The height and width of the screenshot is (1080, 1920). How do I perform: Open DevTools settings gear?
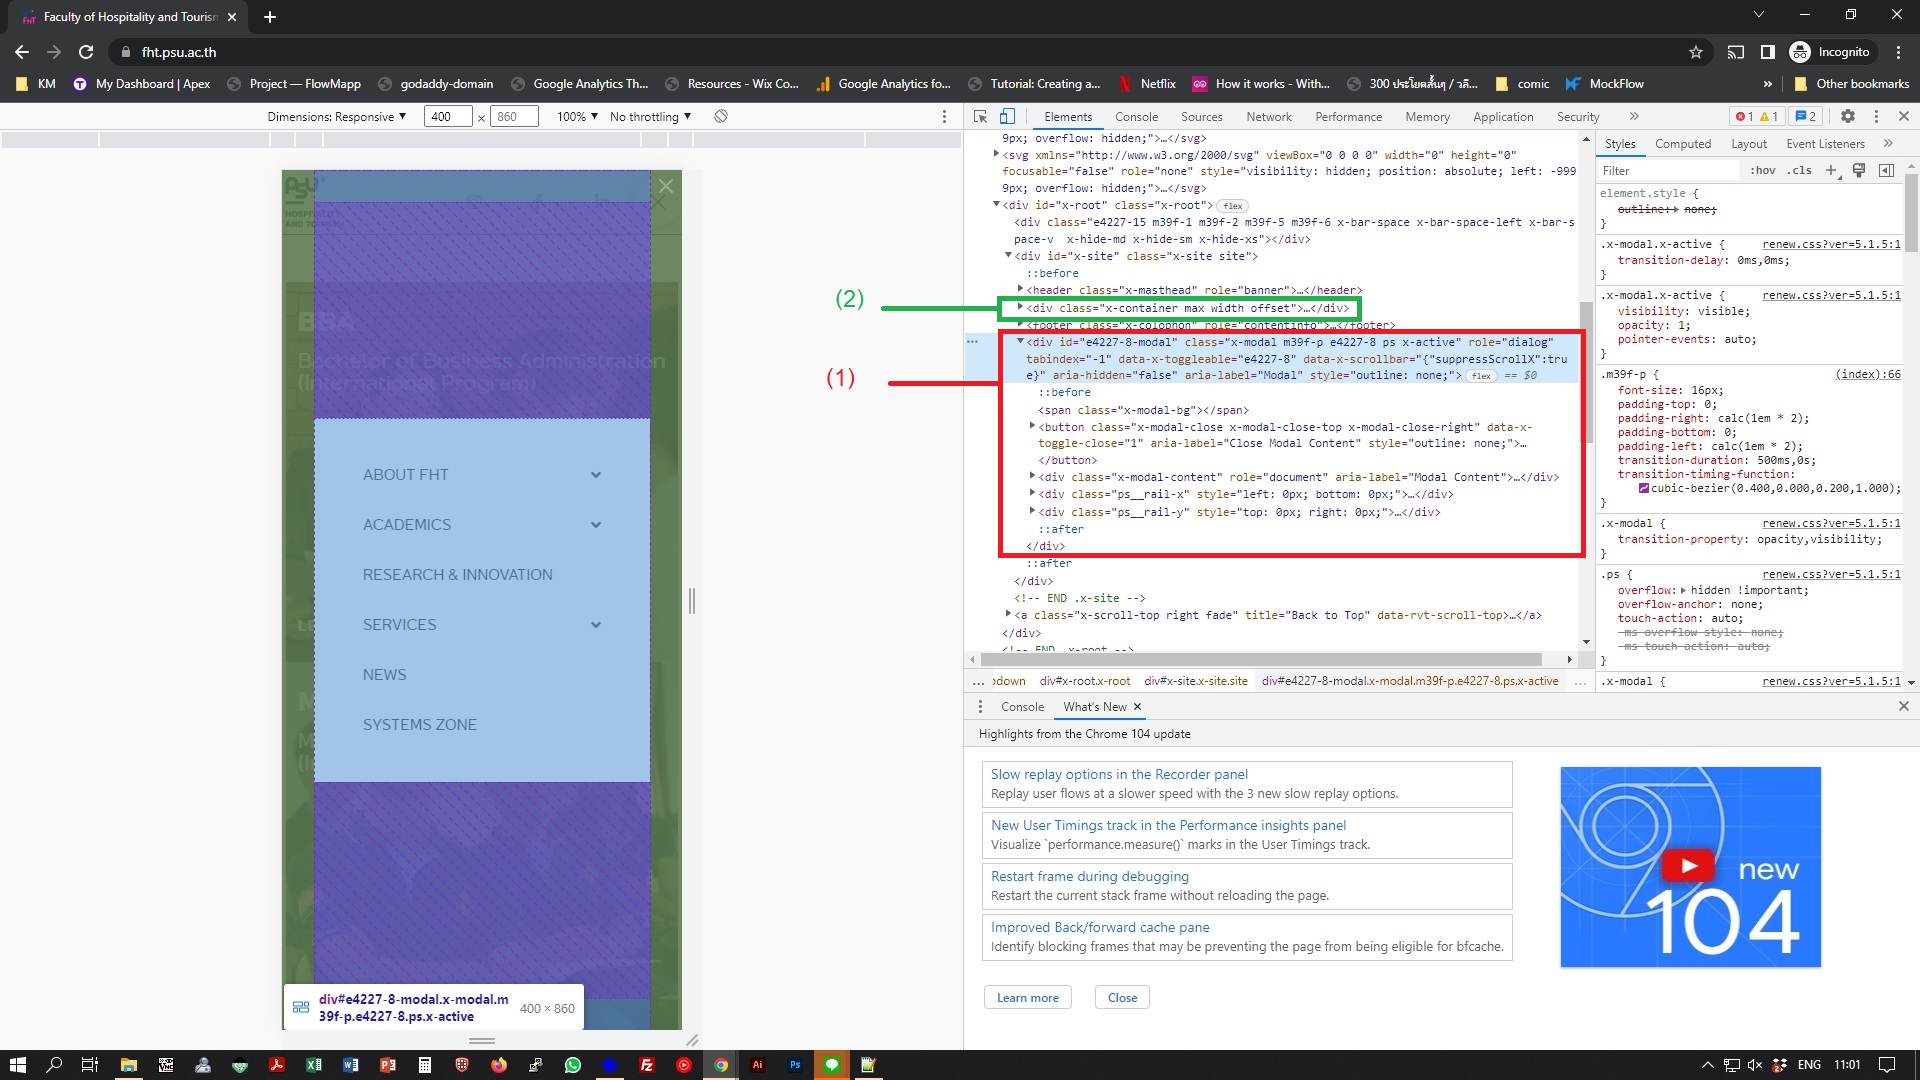point(1848,116)
